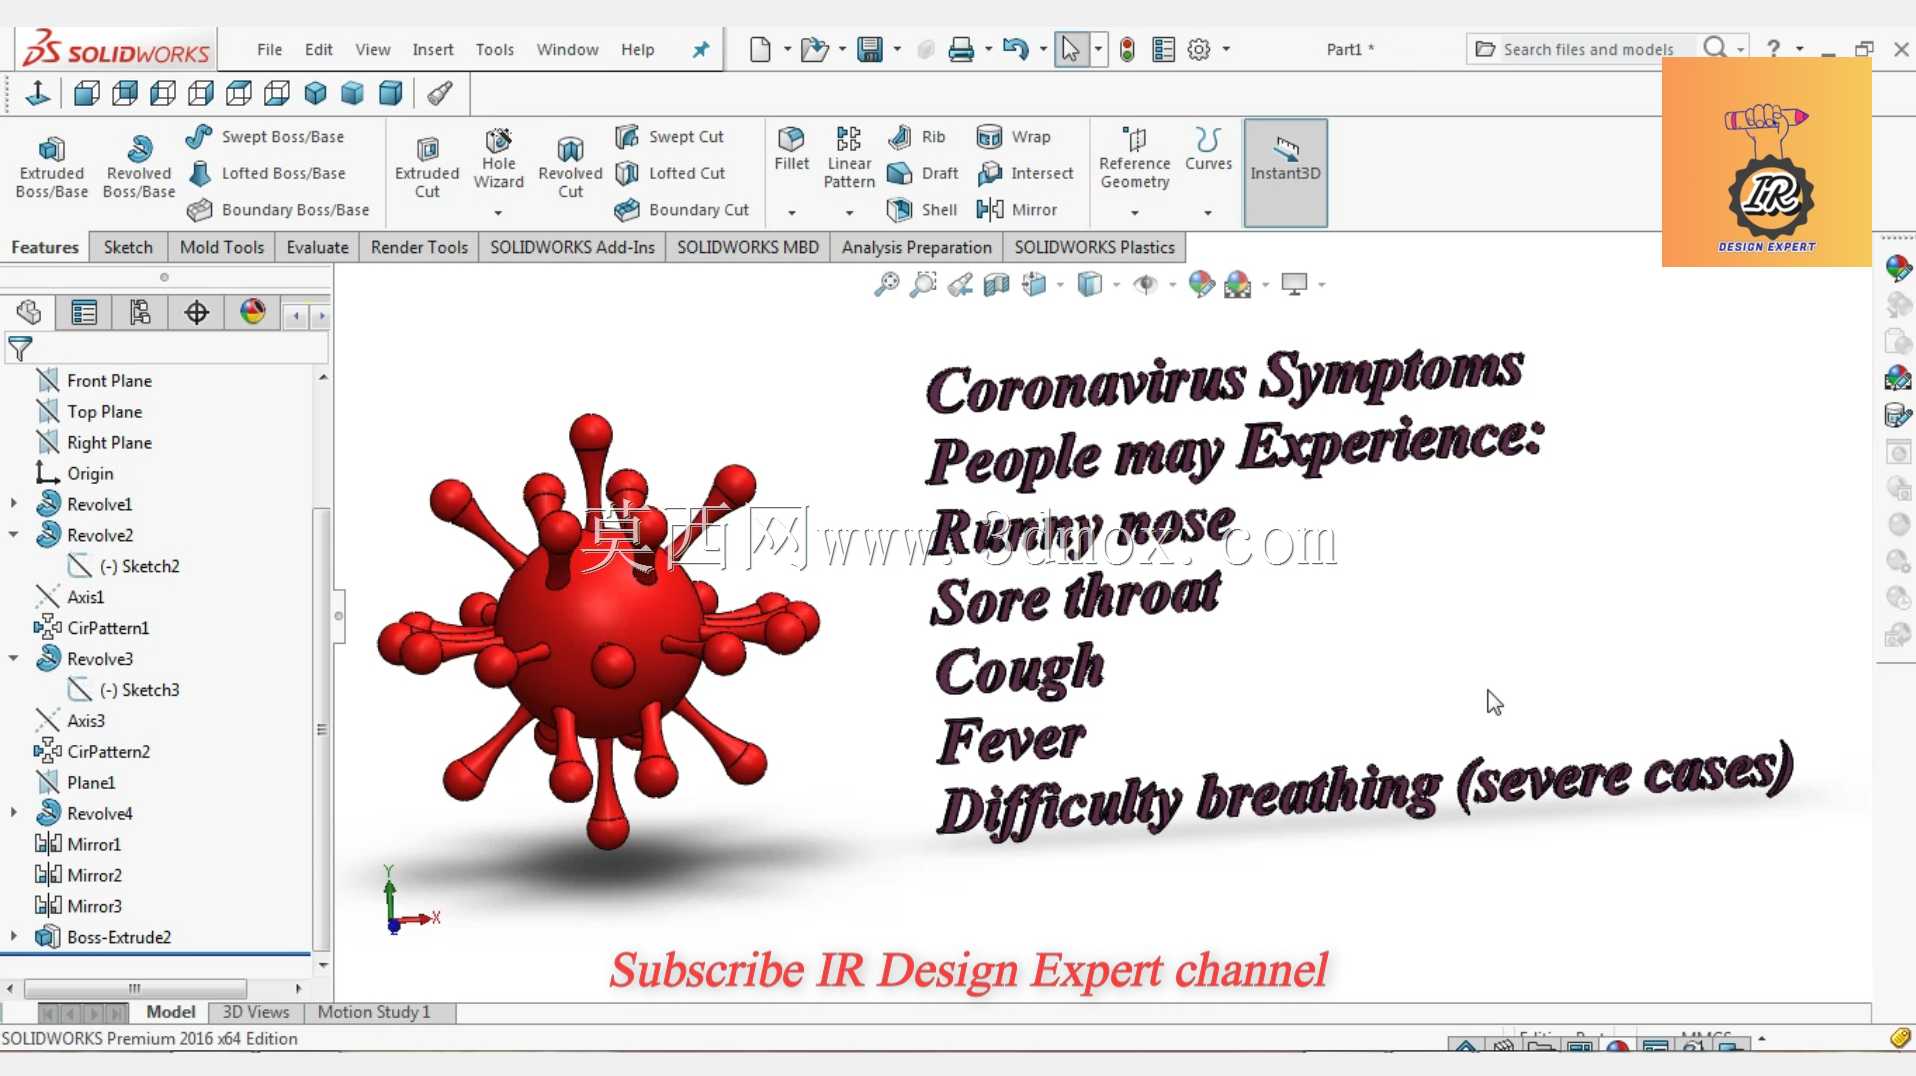Expand the Revolve1 feature
Screen dimensions: 1916x1076
[13, 504]
